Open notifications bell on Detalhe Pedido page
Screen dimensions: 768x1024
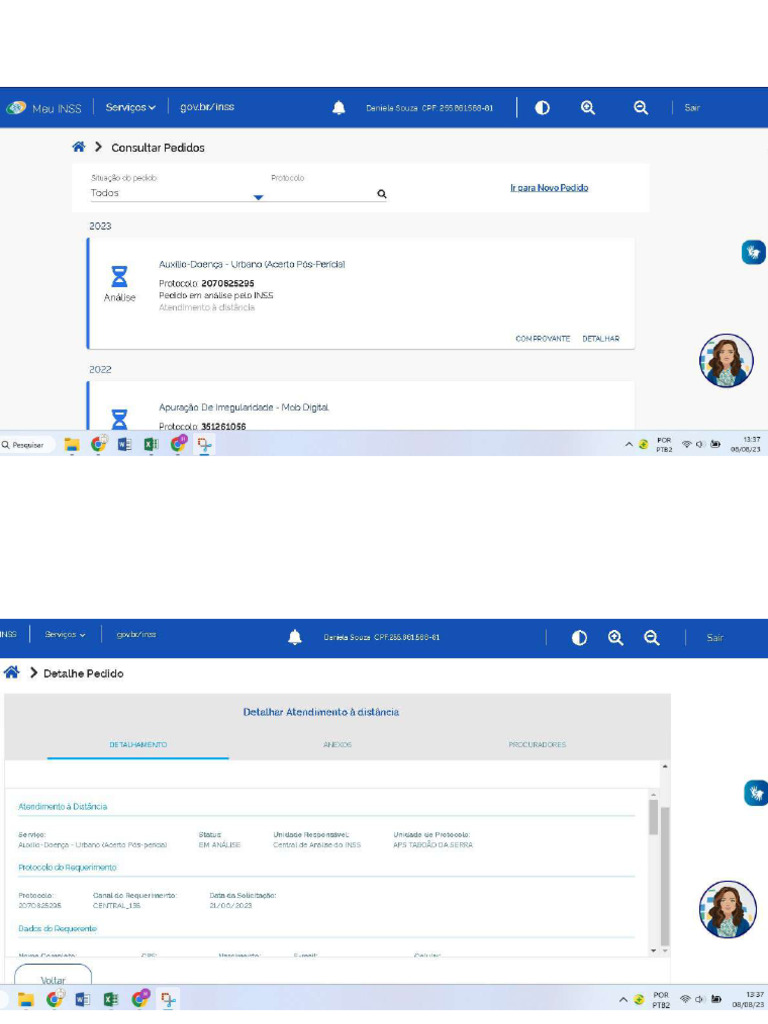tap(295, 637)
